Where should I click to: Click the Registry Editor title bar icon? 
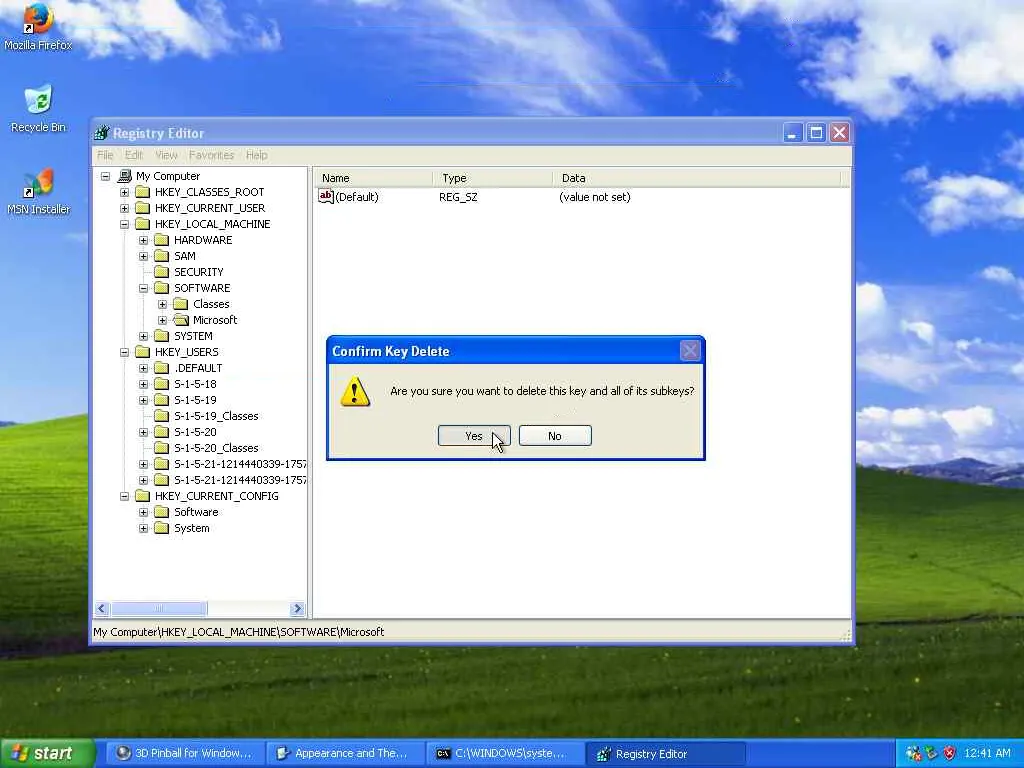(101, 133)
